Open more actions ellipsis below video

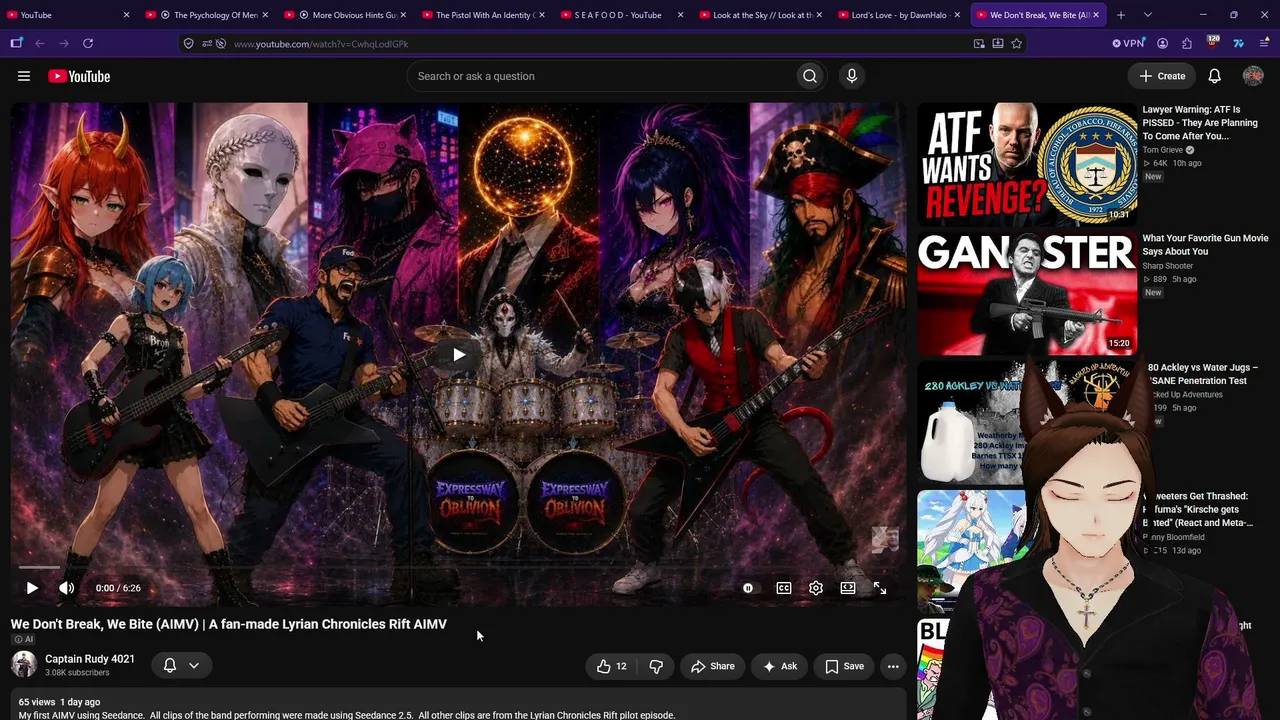pos(893,666)
